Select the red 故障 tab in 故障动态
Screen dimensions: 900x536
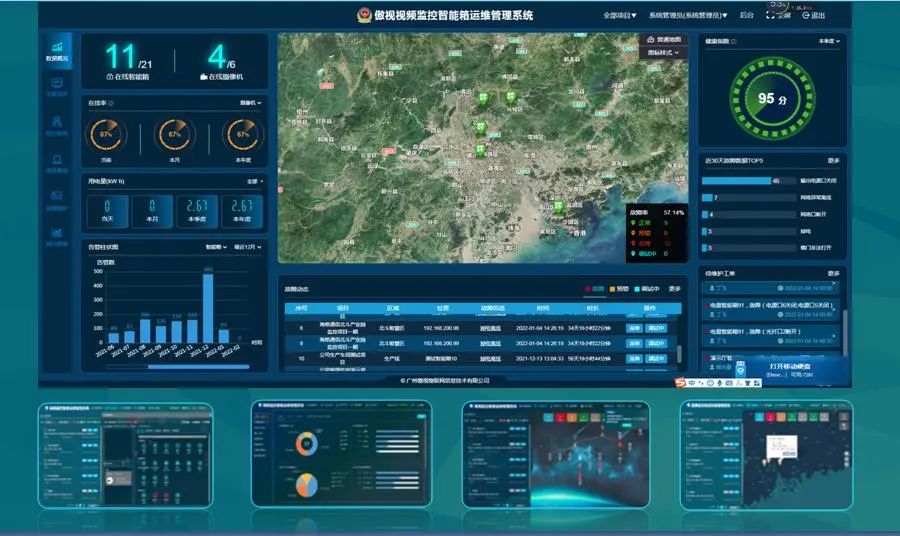point(594,289)
